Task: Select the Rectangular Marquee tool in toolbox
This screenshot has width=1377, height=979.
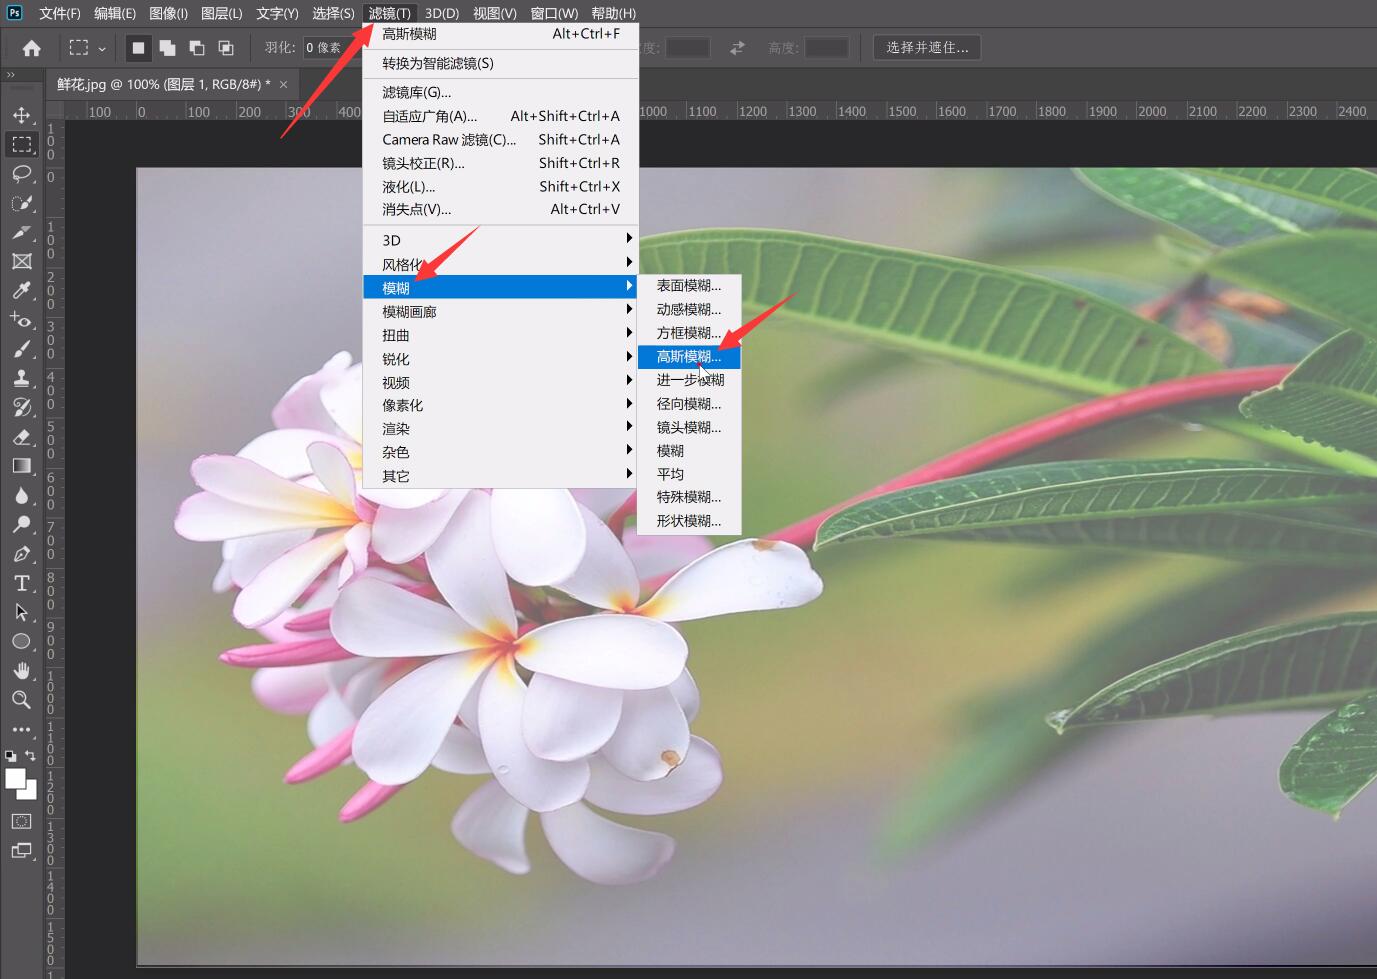Action: (x=21, y=145)
